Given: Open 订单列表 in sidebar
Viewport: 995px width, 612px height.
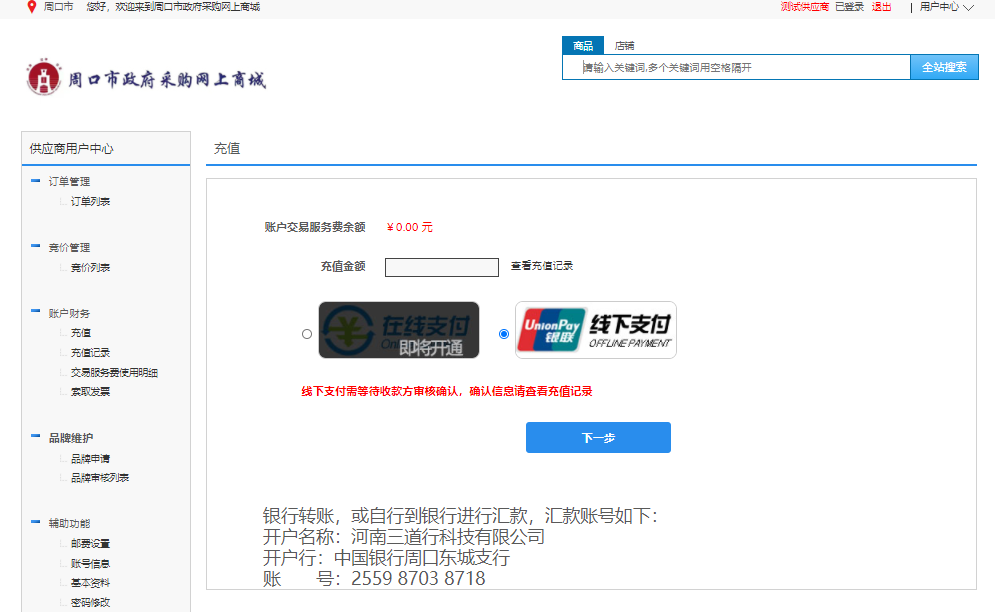Looking at the screenshot, I should click(90, 201).
